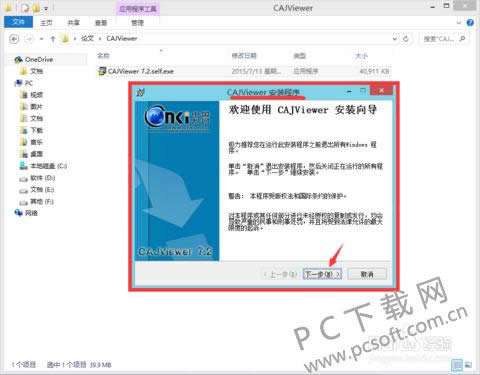
Task: Click the search CAJViewer input box
Action: [x=444, y=39]
